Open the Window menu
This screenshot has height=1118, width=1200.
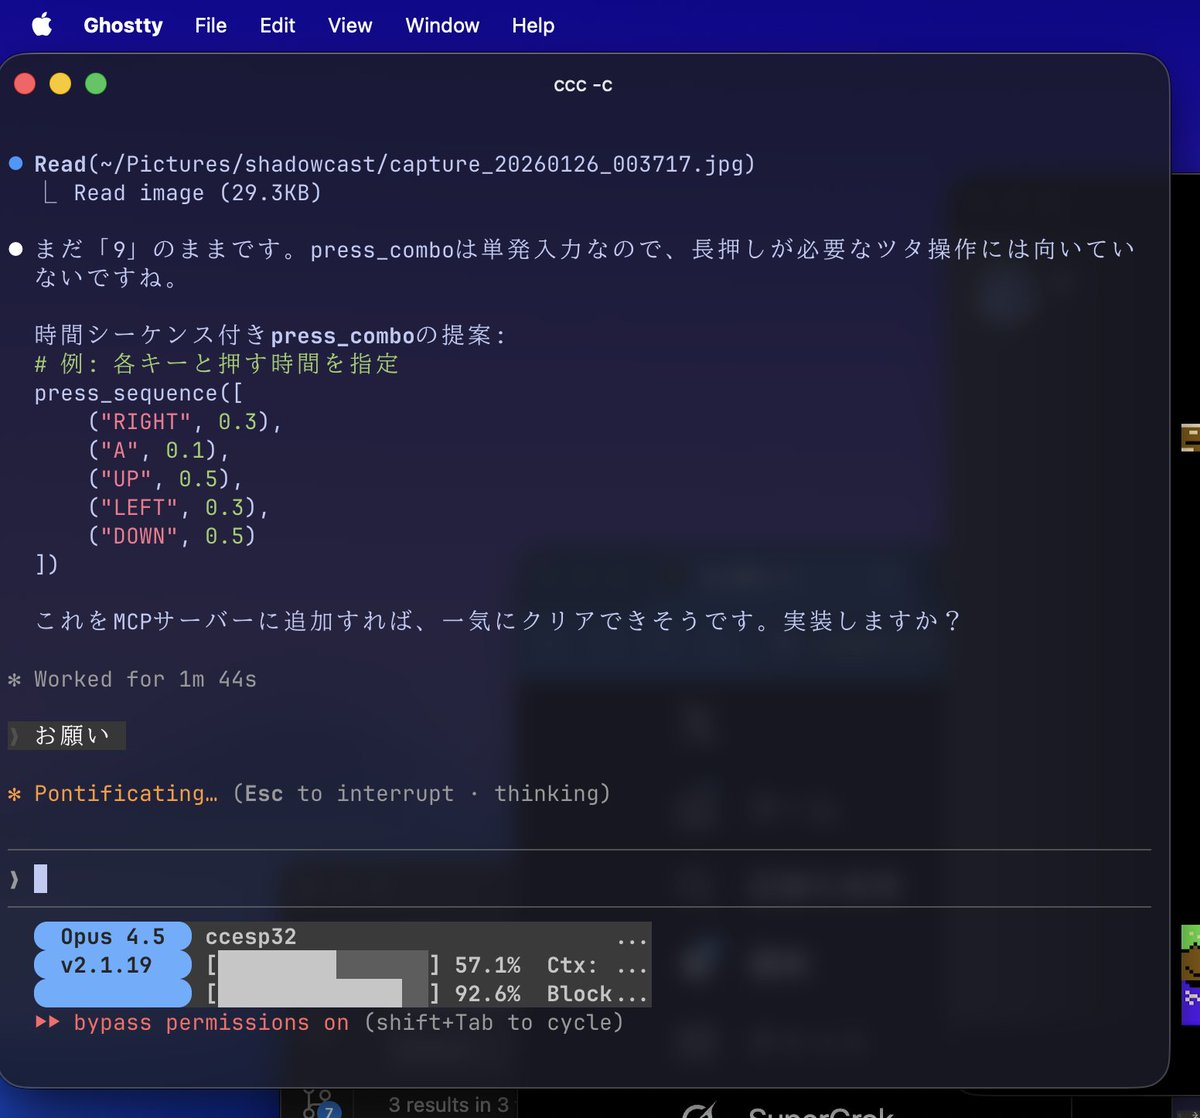click(441, 25)
